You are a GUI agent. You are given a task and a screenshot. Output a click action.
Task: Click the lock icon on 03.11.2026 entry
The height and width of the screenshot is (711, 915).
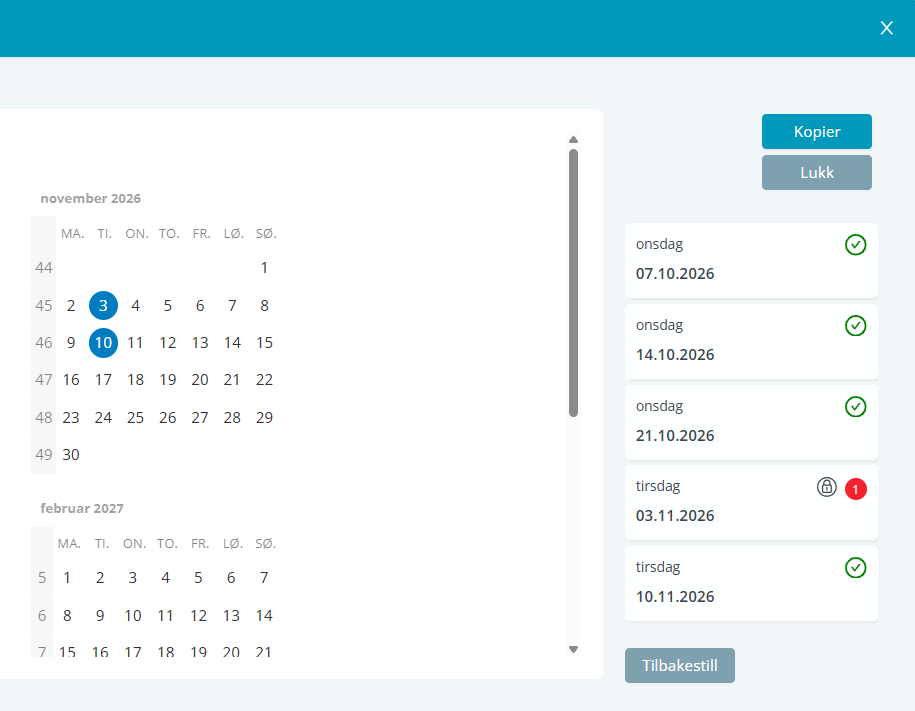pos(826,487)
